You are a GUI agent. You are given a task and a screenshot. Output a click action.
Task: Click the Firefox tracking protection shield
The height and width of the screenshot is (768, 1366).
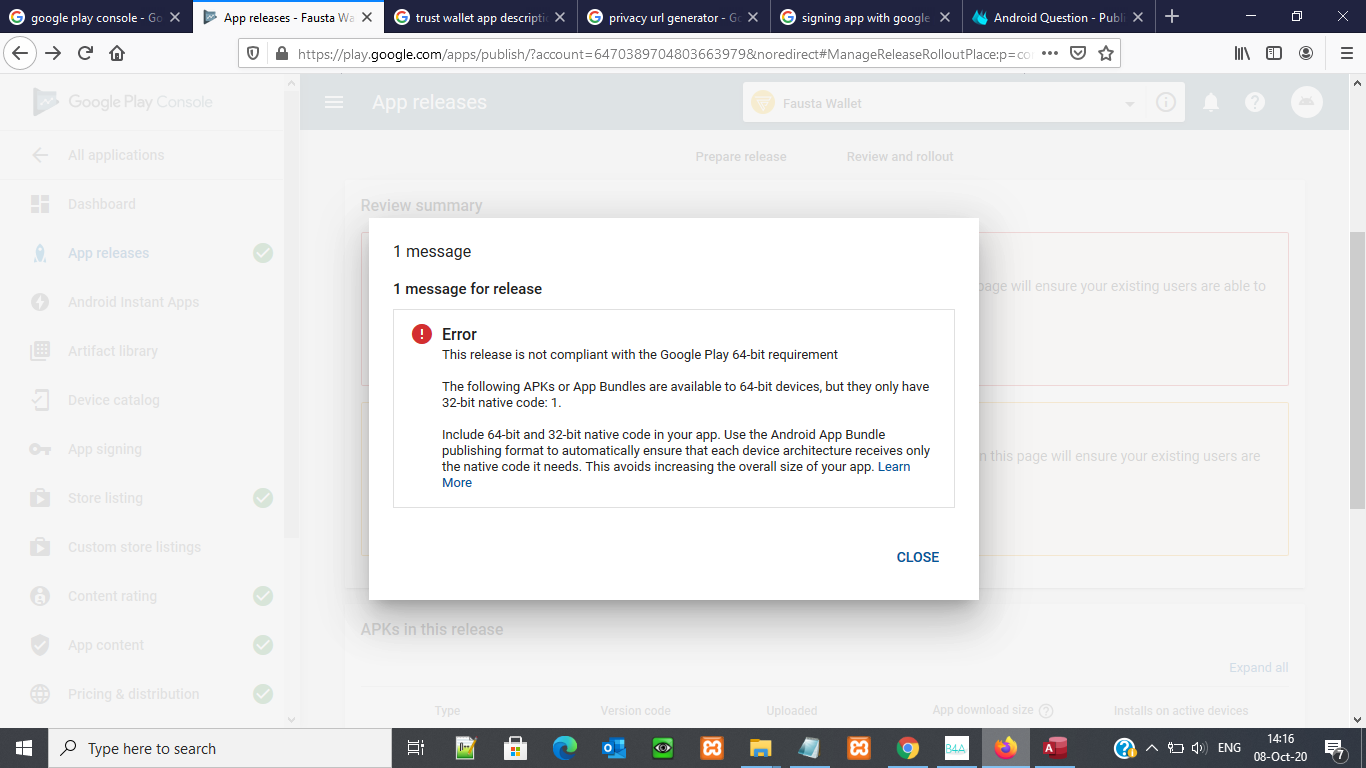tap(253, 53)
